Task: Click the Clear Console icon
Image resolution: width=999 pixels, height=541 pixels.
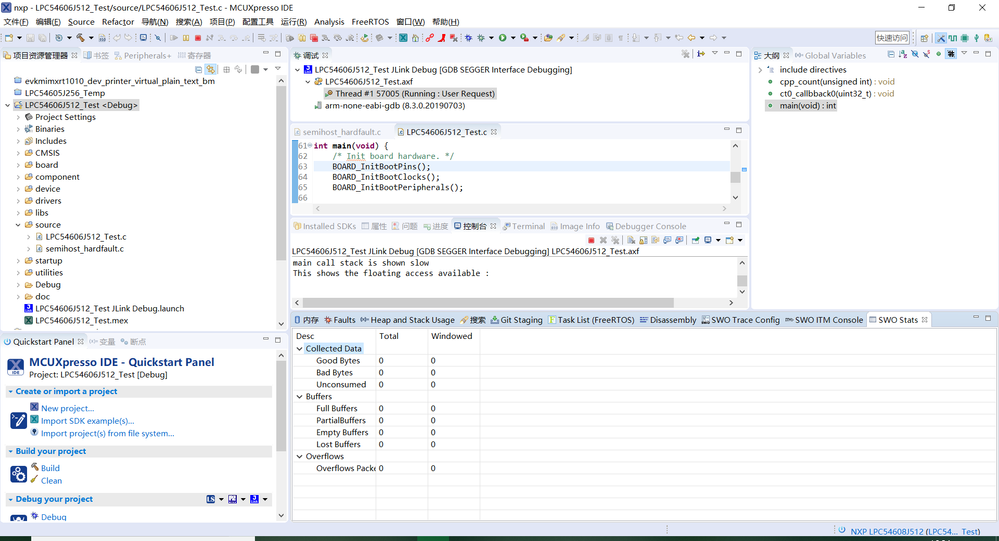Action: pos(631,240)
